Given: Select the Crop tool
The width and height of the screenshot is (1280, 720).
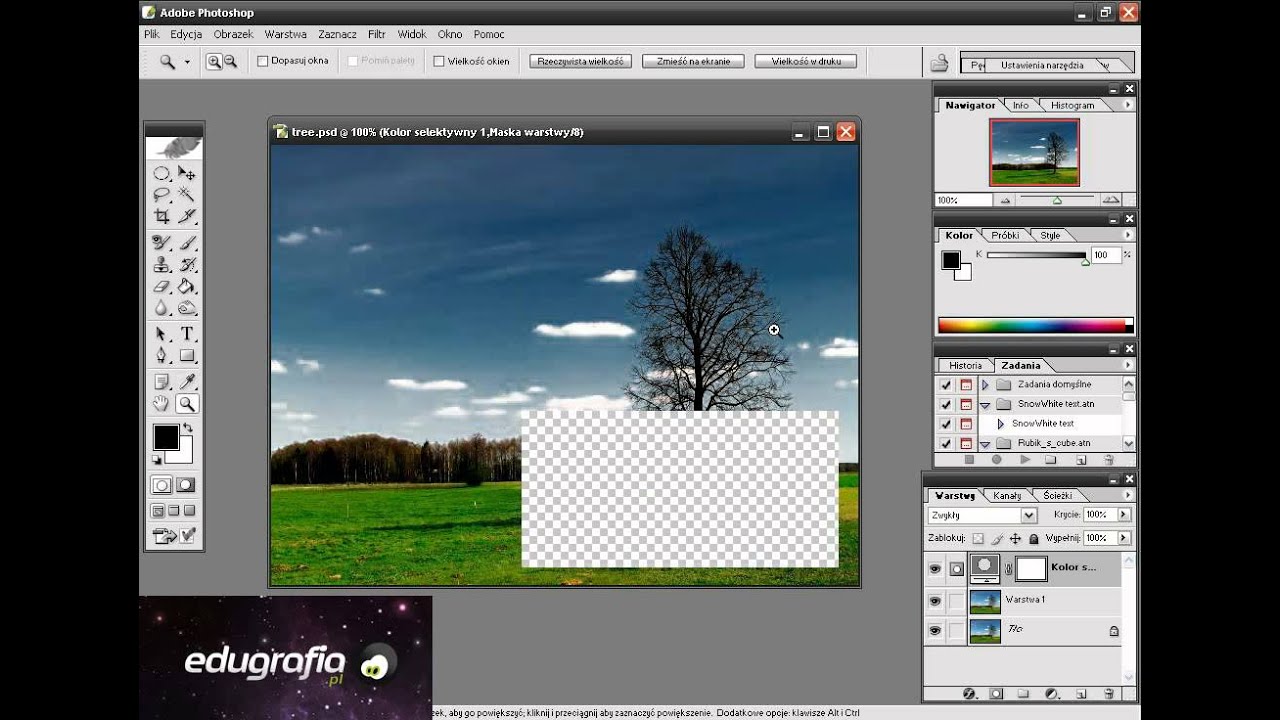Looking at the screenshot, I should point(161,216).
